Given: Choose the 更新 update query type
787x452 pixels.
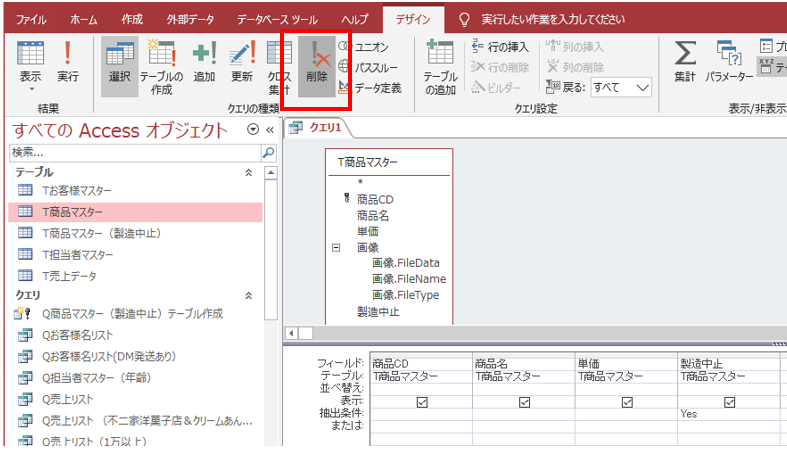Looking at the screenshot, I should [241, 61].
